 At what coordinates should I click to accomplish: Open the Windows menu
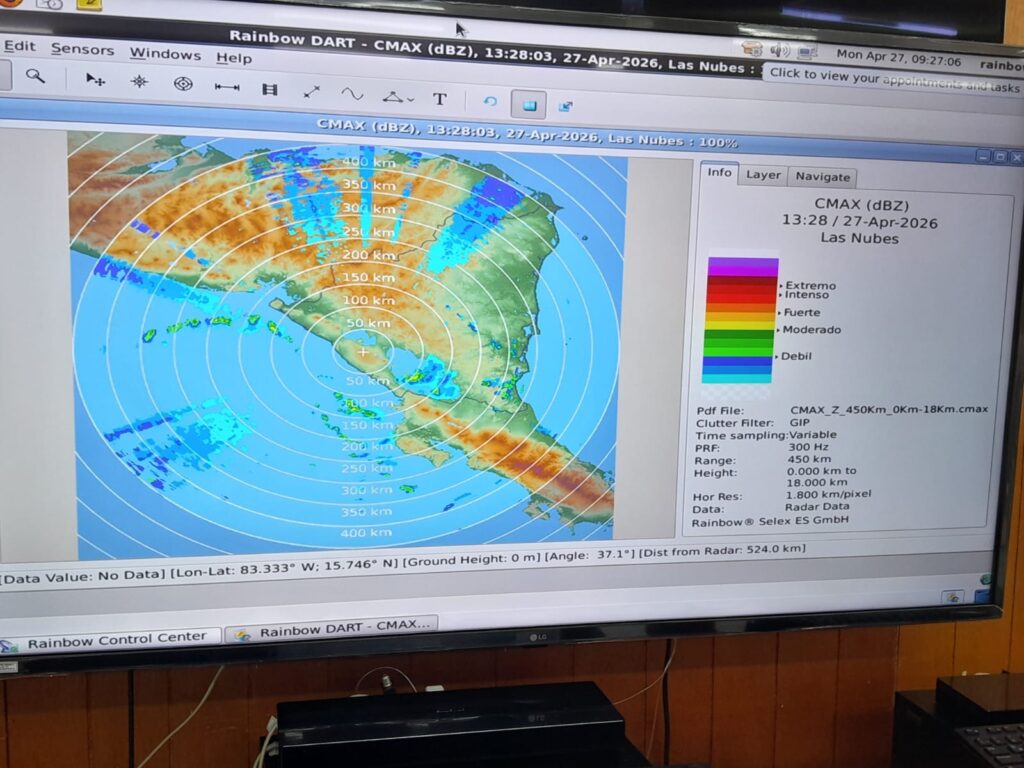pos(165,54)
